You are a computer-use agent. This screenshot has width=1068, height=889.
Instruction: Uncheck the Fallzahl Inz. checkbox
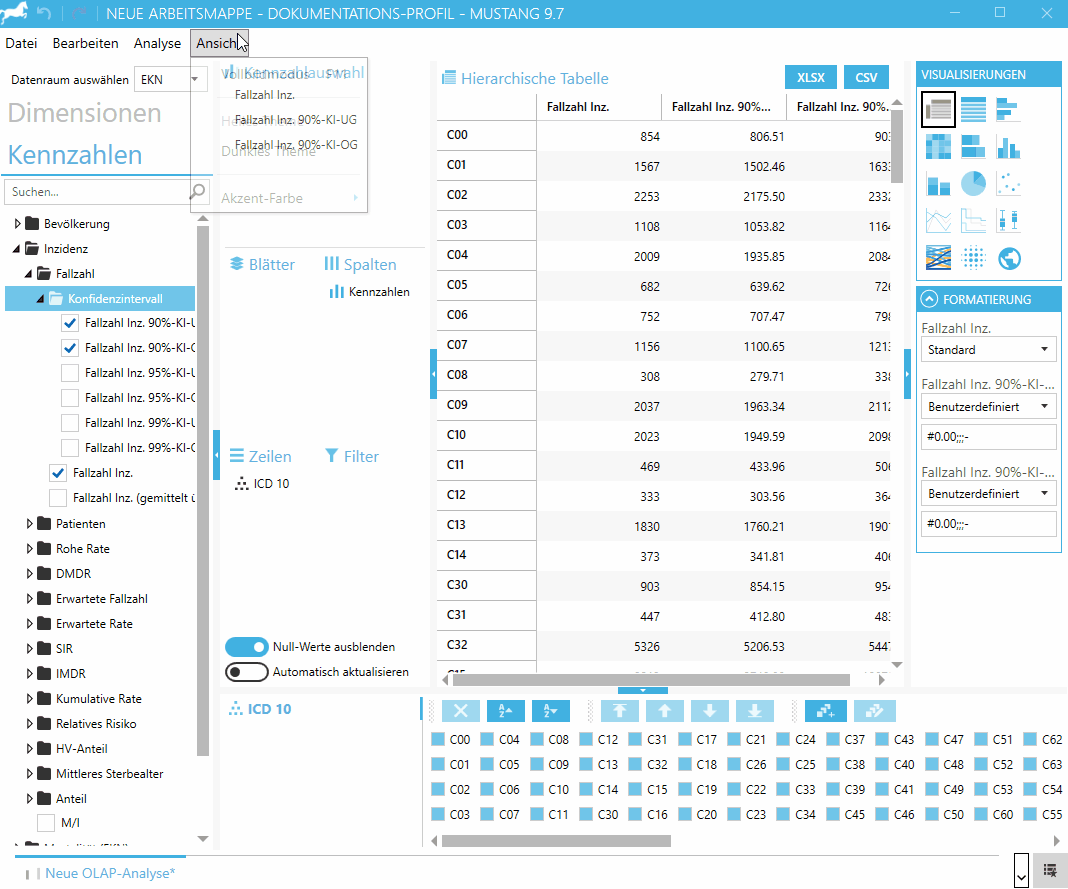[x=58, y=473]
